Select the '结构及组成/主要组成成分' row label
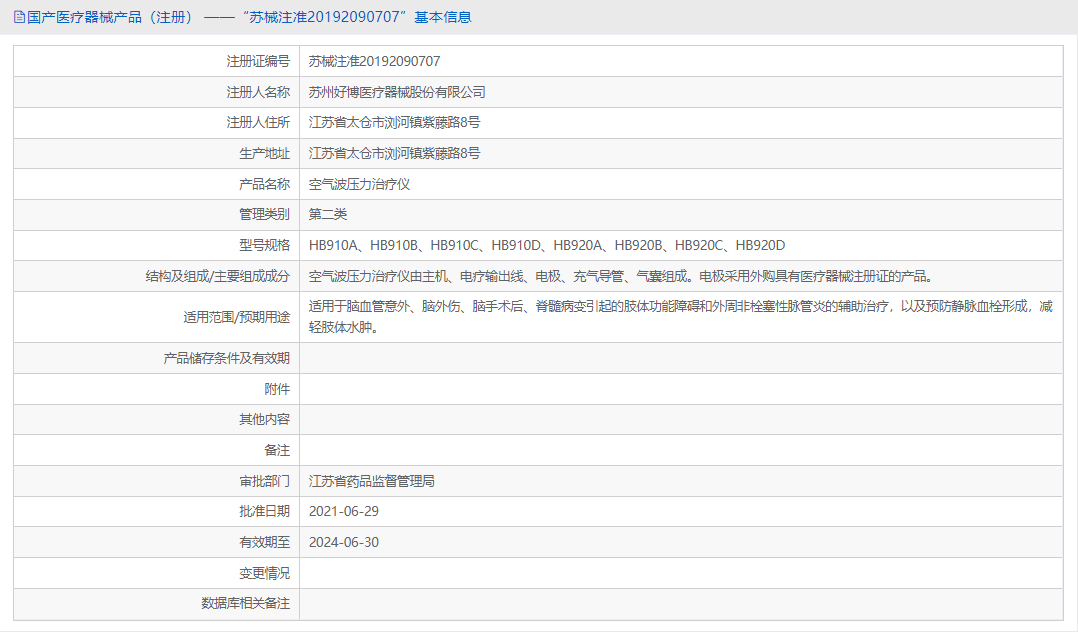1078x640 pixels. click(218, 276)
